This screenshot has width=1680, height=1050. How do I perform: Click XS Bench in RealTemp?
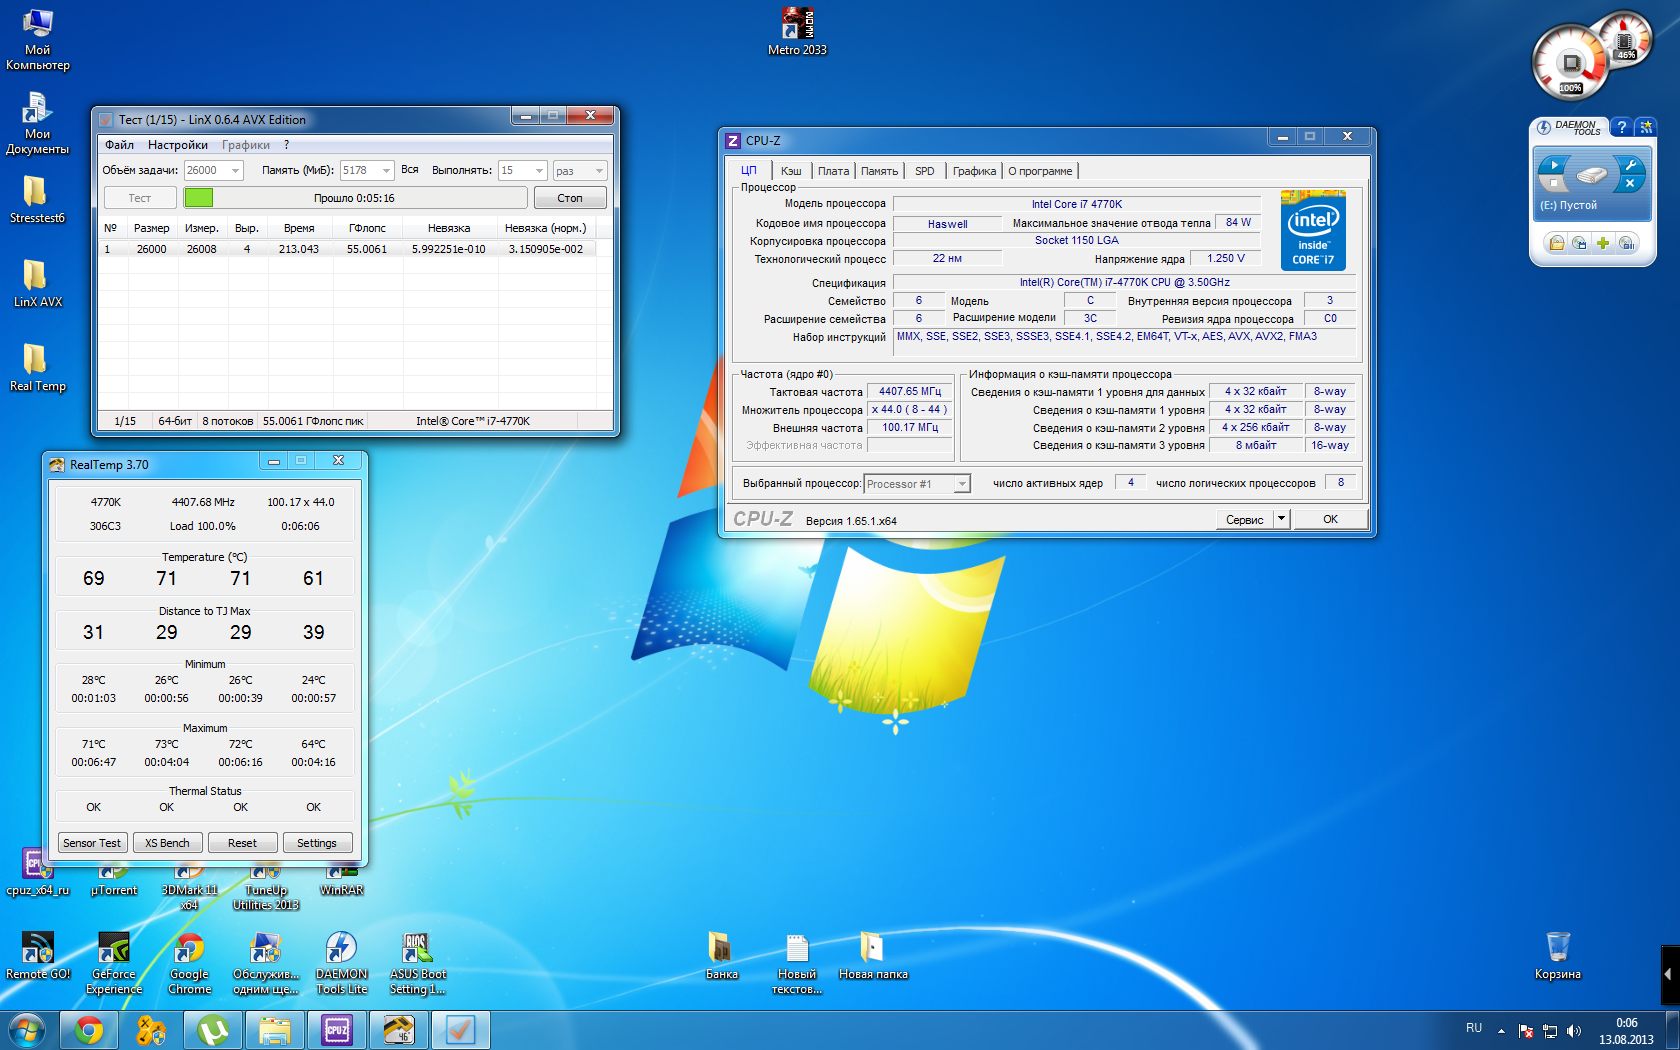(167, 843)
